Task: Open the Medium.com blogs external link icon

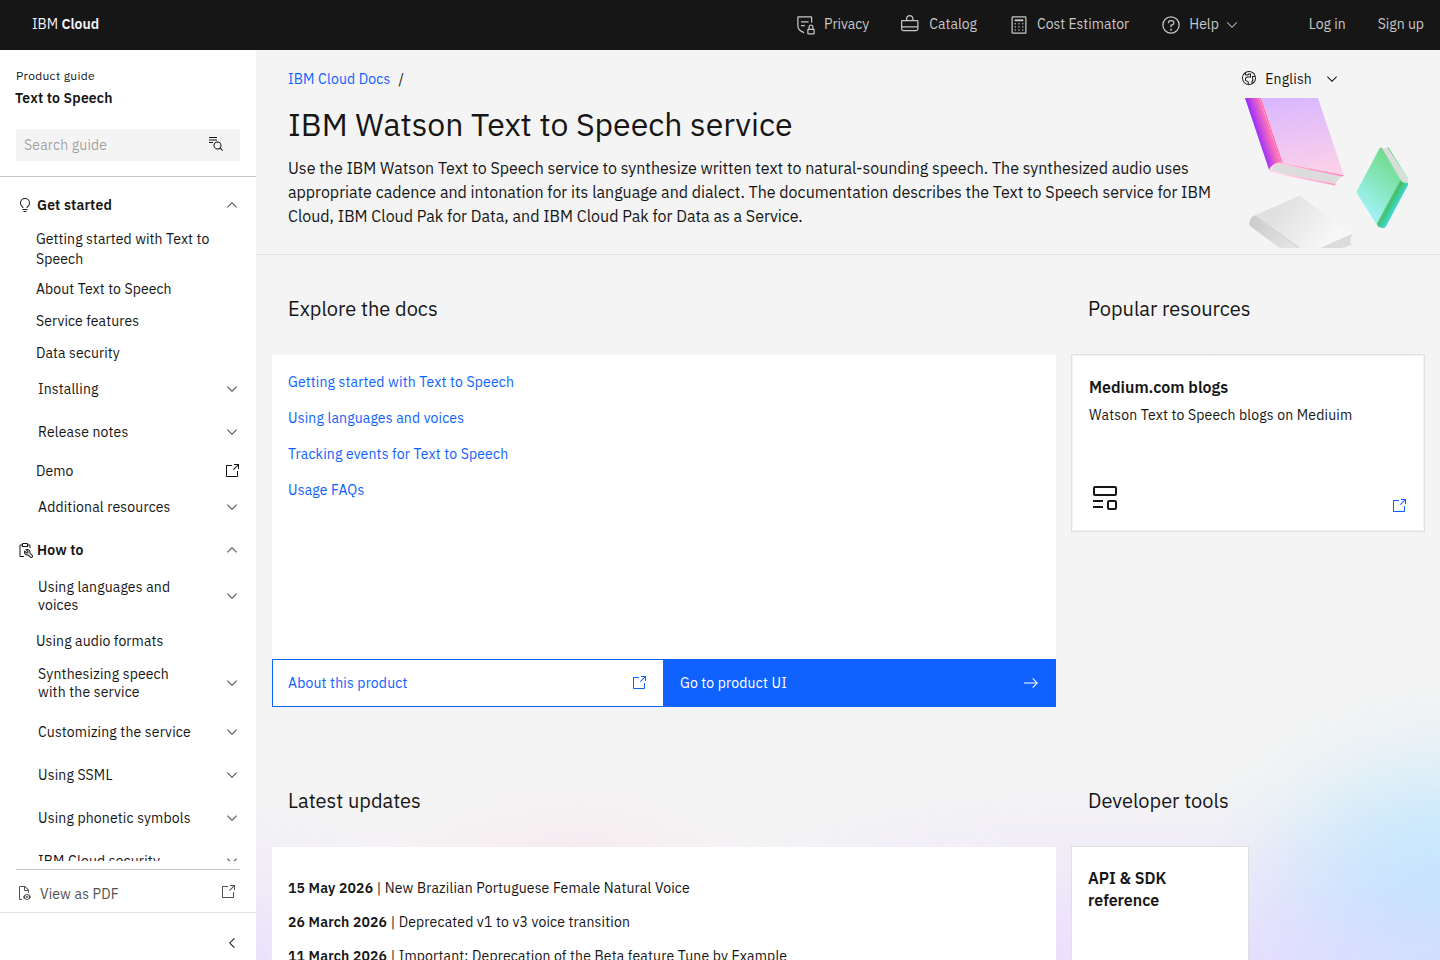Action: (x=1399, y=506)
